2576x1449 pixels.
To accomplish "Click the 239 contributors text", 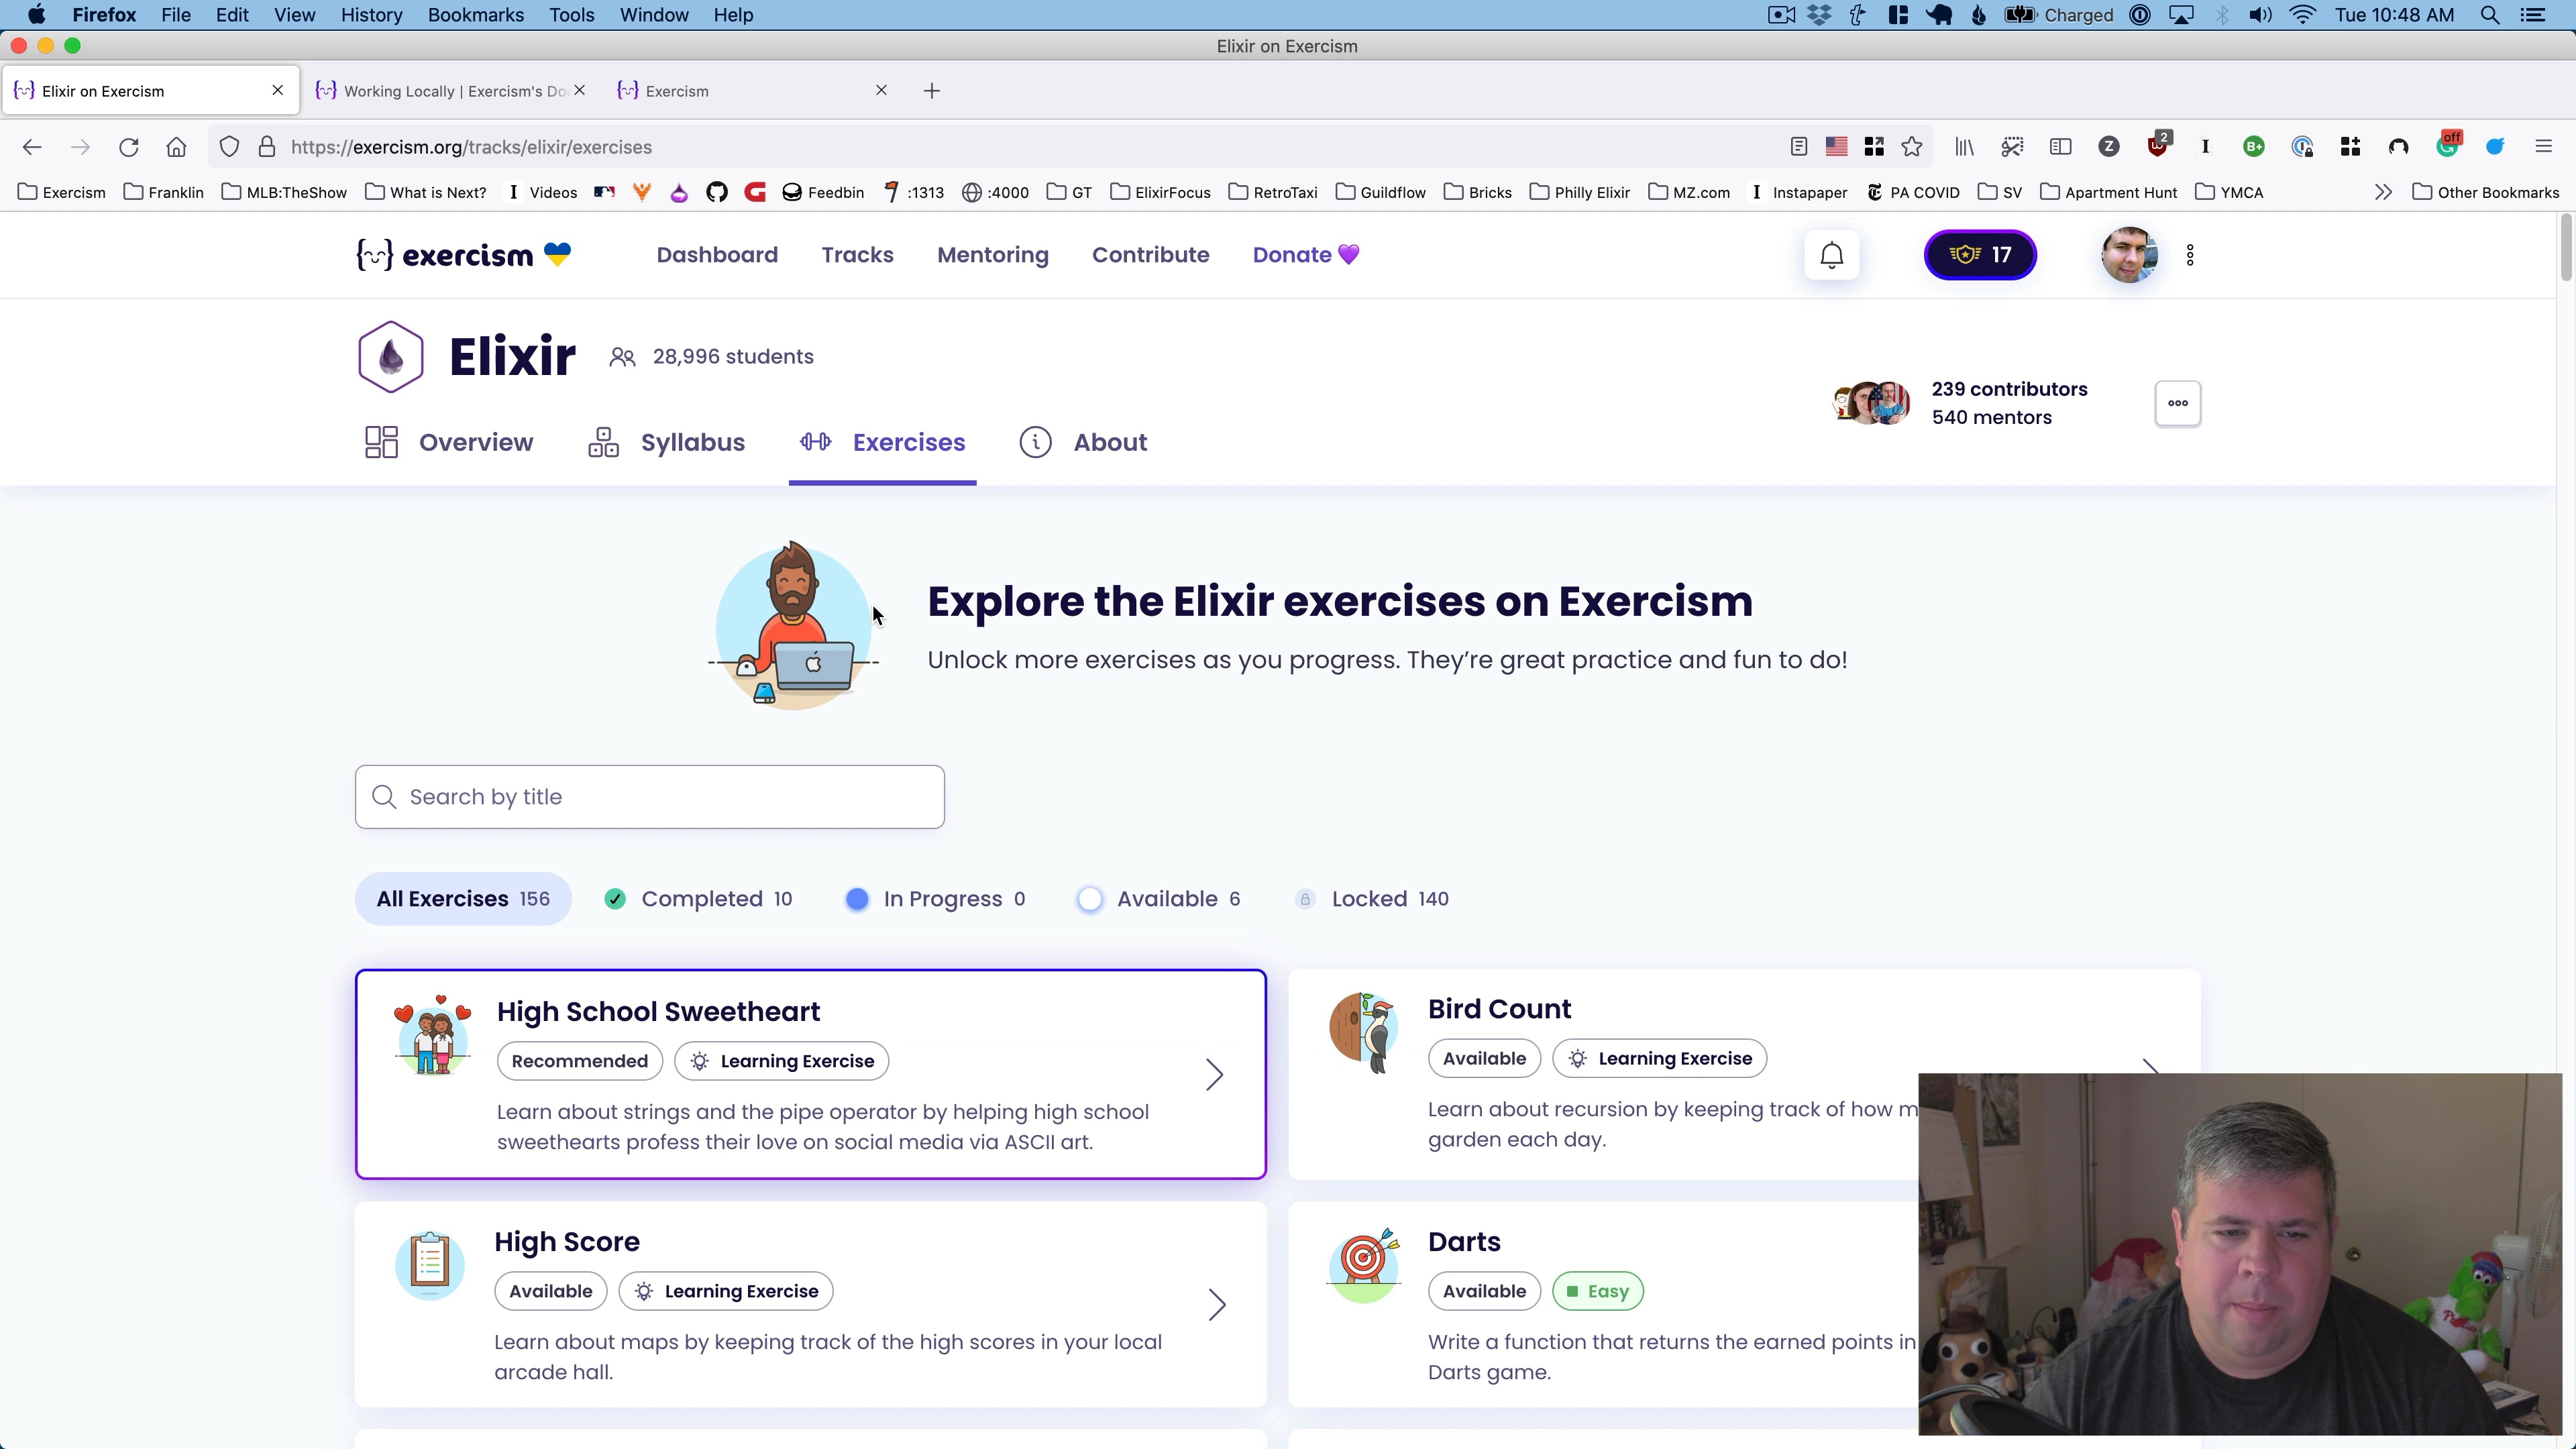I will 2009,389.
